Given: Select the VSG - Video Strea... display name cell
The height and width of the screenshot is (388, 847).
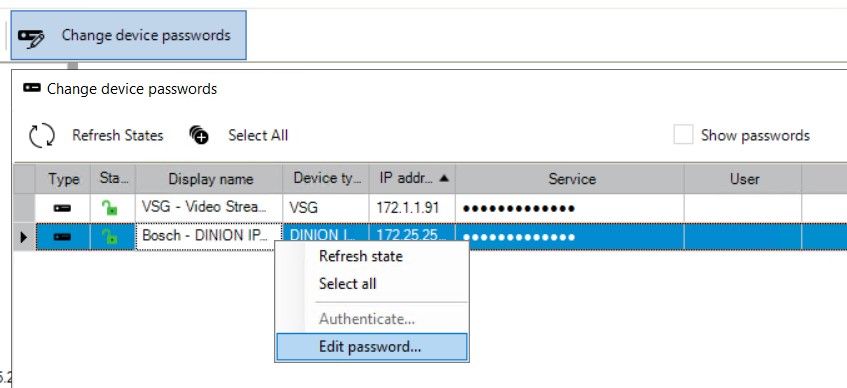Looking at the screenshot, I should (x=209, y=208).
